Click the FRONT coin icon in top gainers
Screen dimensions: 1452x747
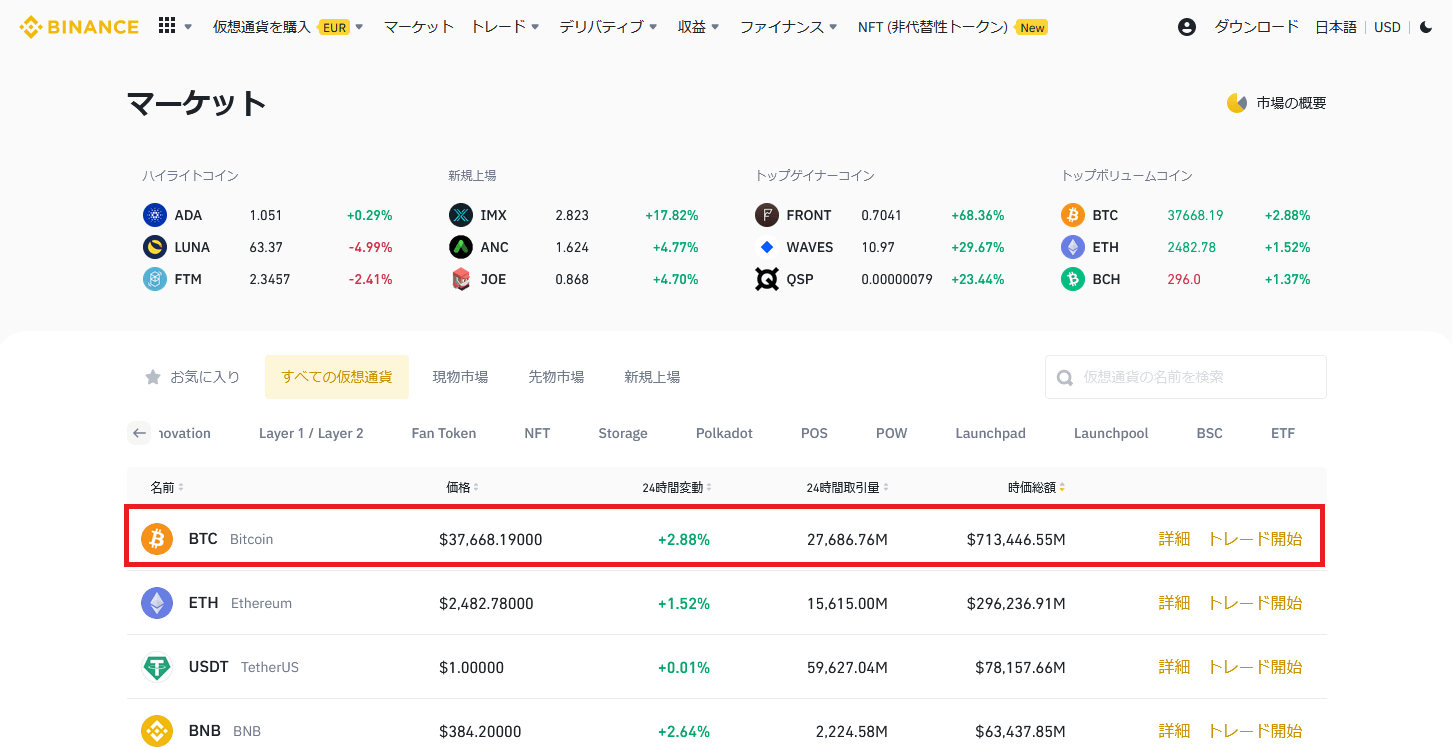(x=767, y=215)
